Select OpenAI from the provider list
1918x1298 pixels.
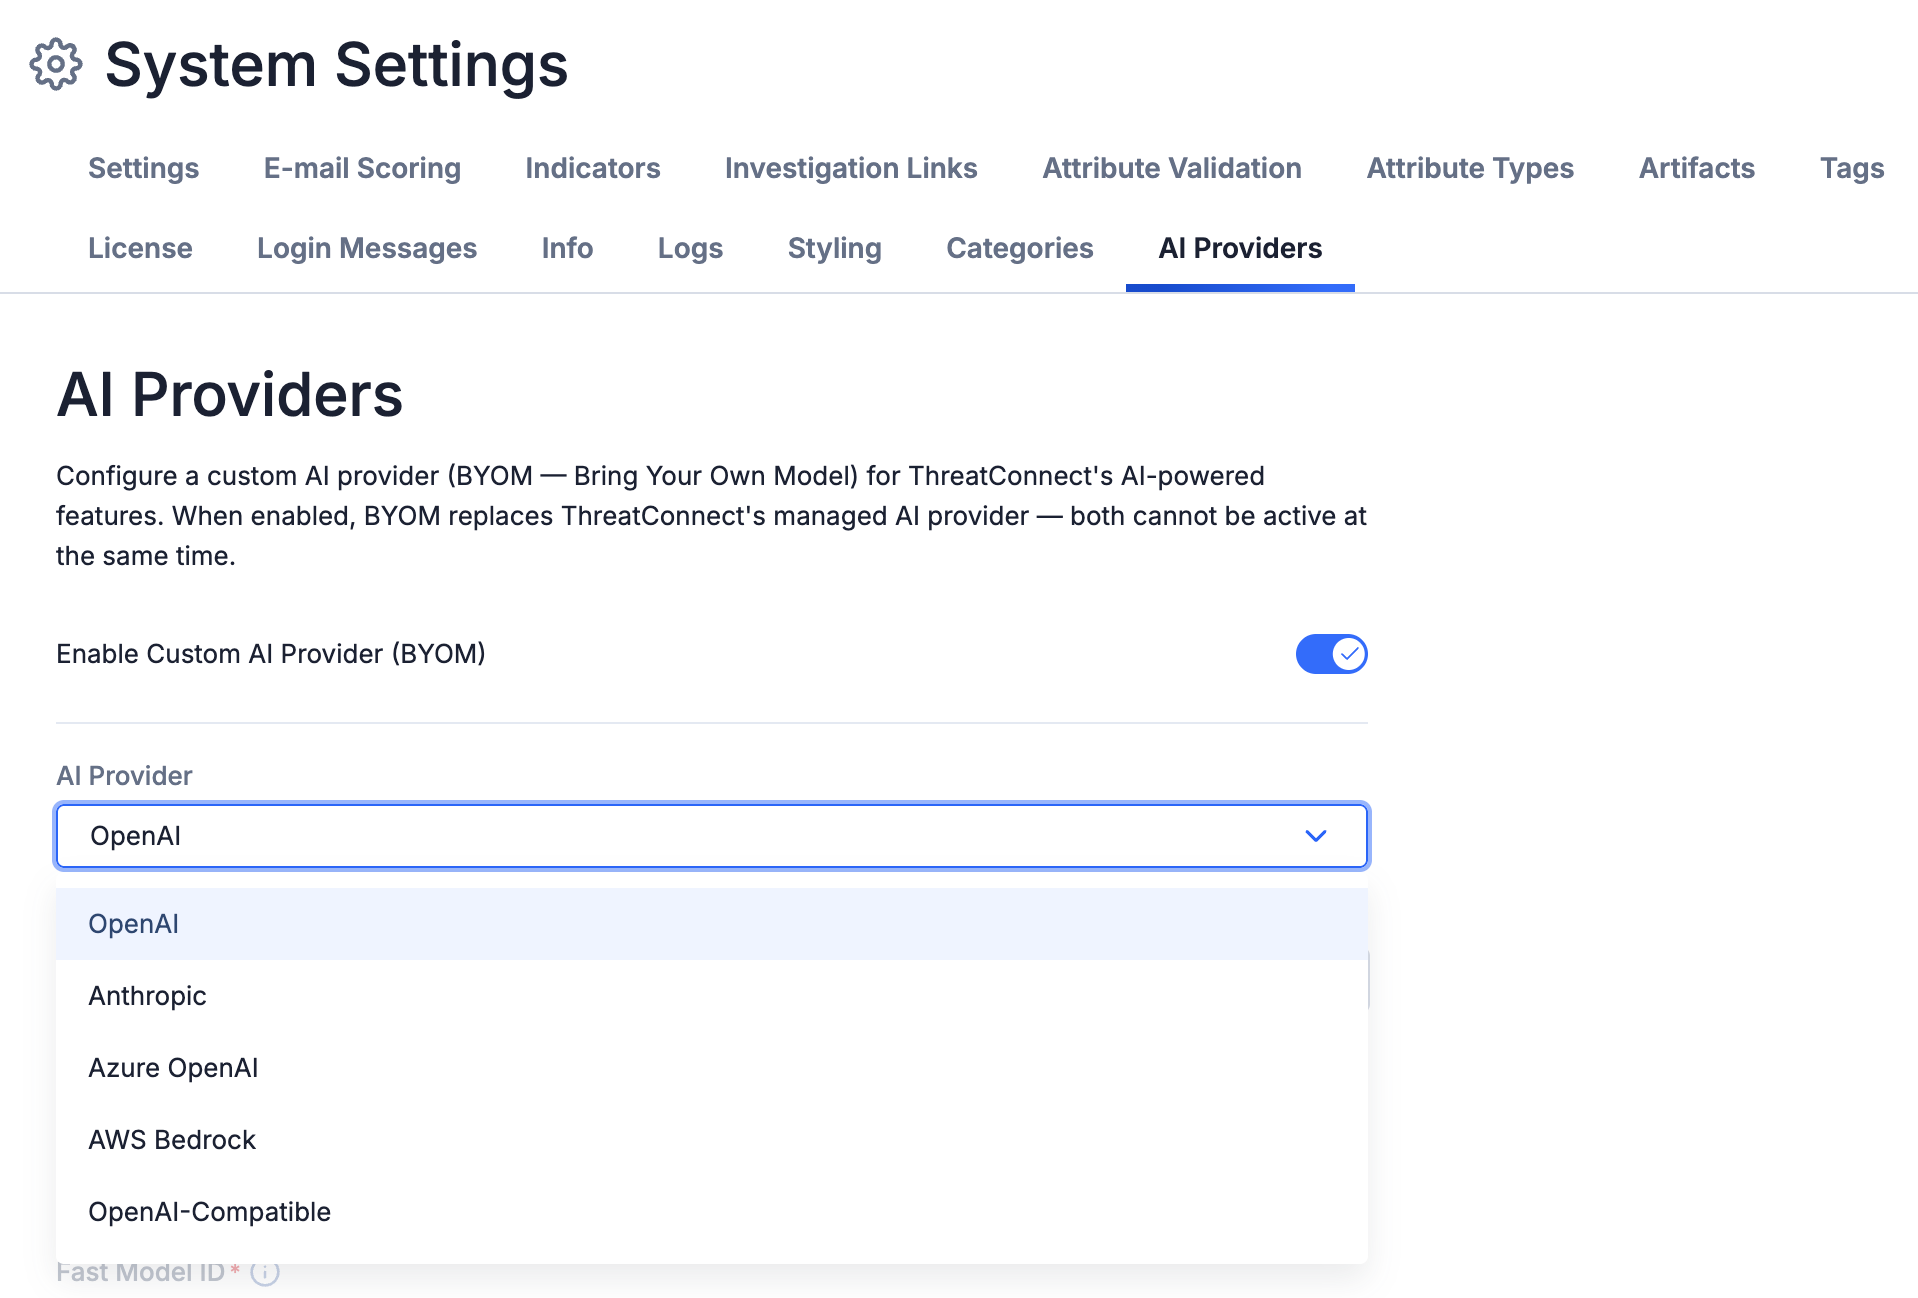(712, 924)
